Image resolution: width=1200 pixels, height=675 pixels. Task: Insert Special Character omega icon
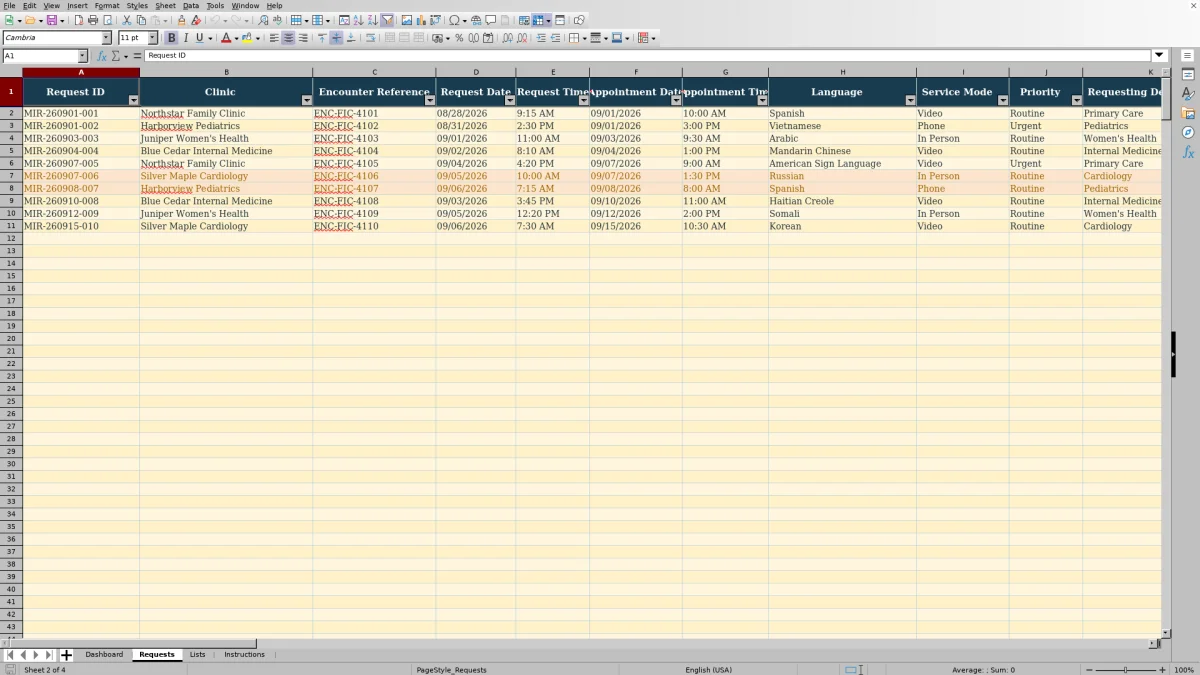[454, 20]
